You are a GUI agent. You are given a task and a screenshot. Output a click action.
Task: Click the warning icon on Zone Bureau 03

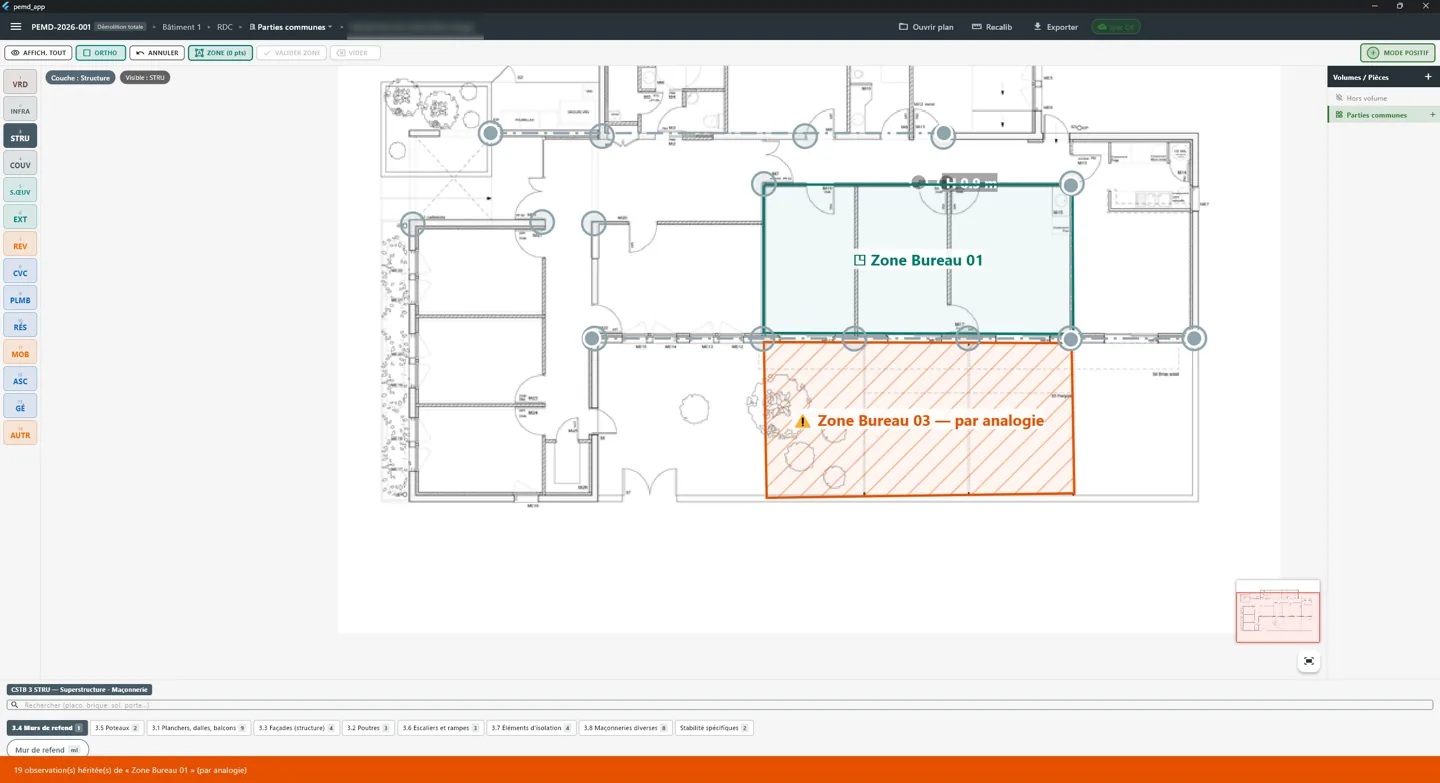[x=802, y=421]
